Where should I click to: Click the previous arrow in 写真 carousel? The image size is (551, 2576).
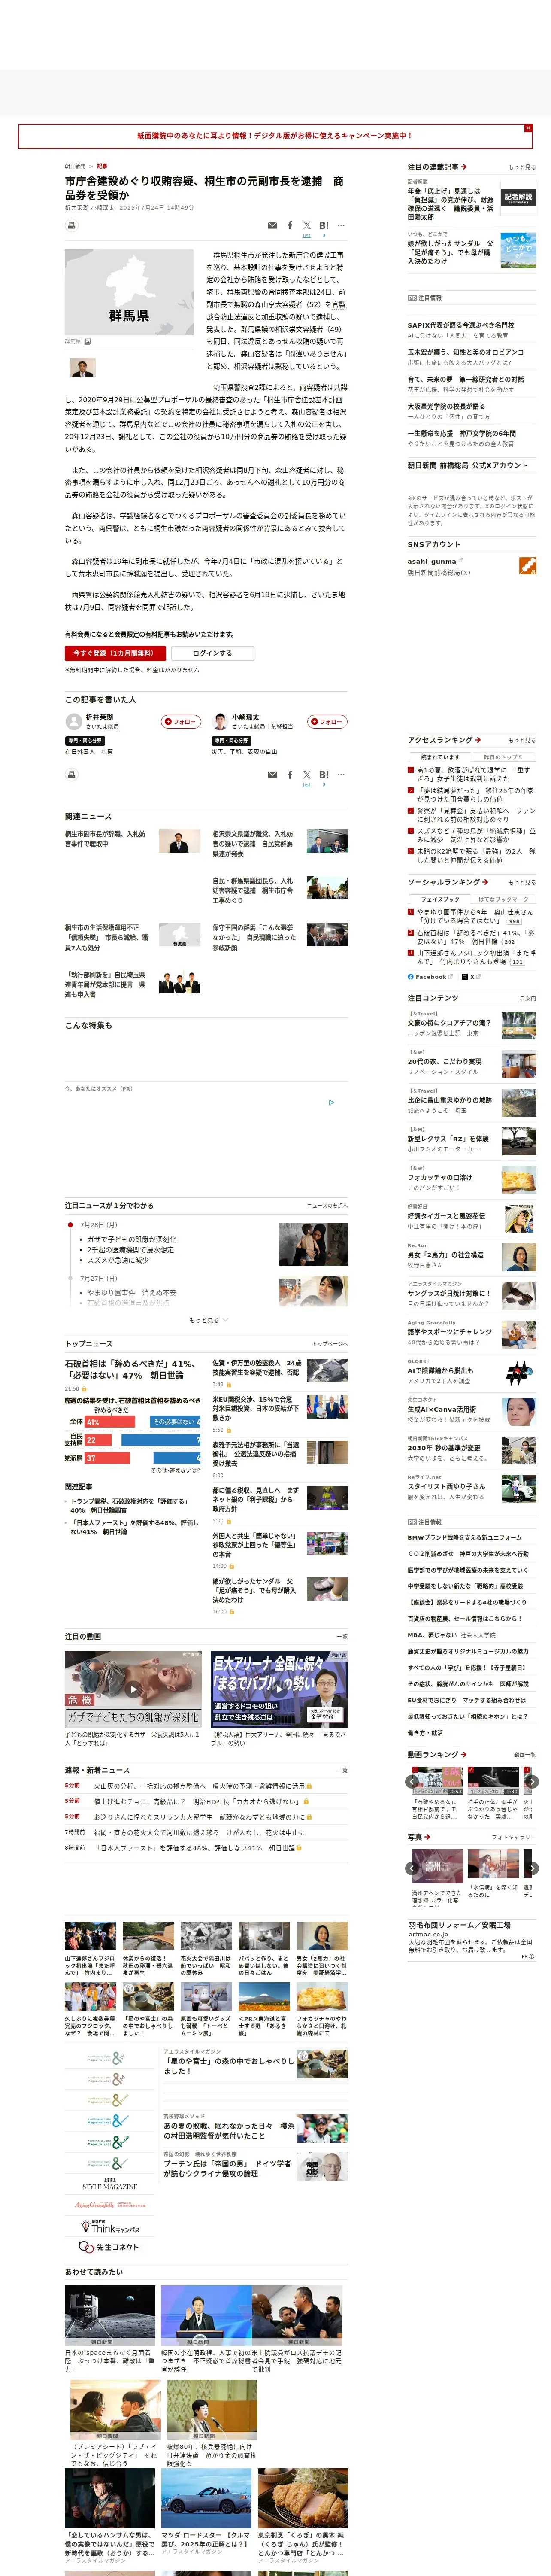pos(411,1868)
